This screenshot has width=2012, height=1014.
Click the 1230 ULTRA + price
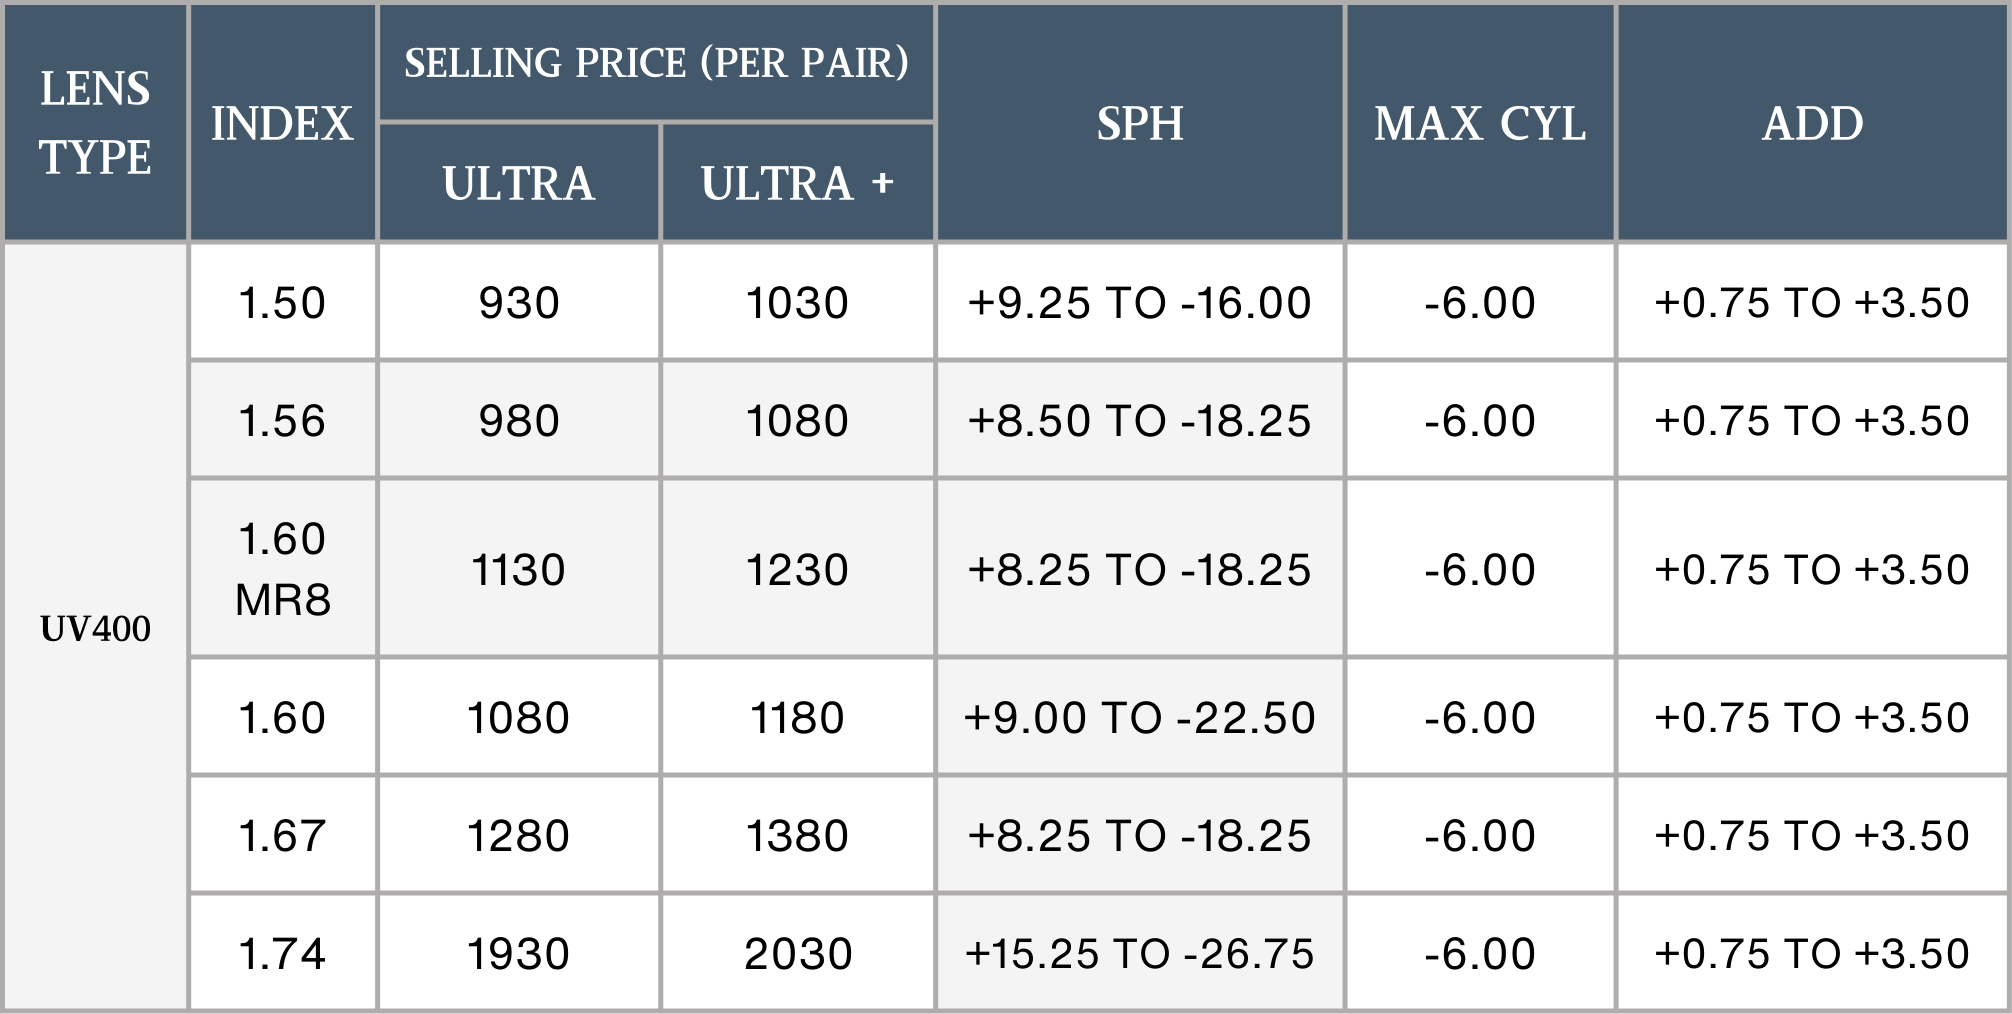pos(797,569)
